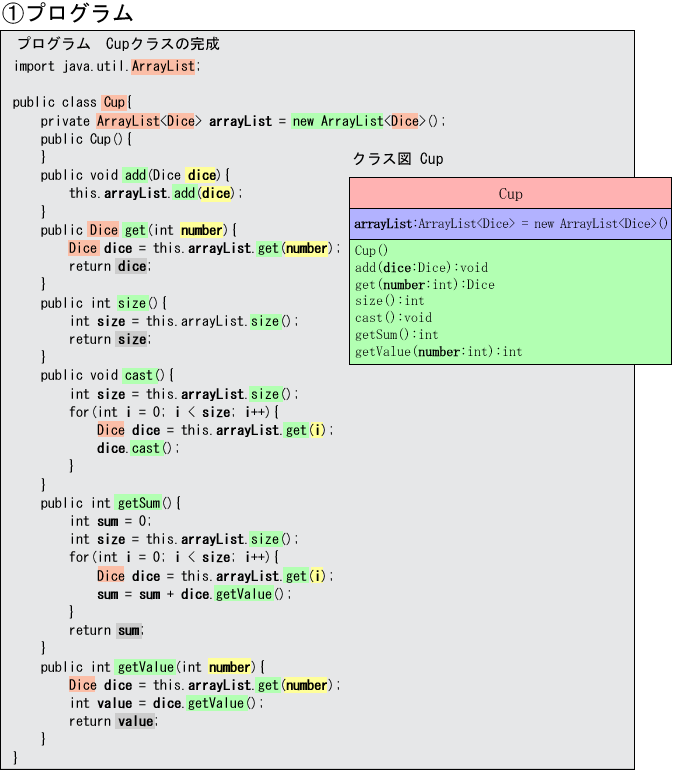
Task: Click the pink Cup header in class diagram
Action: point(510,194)
